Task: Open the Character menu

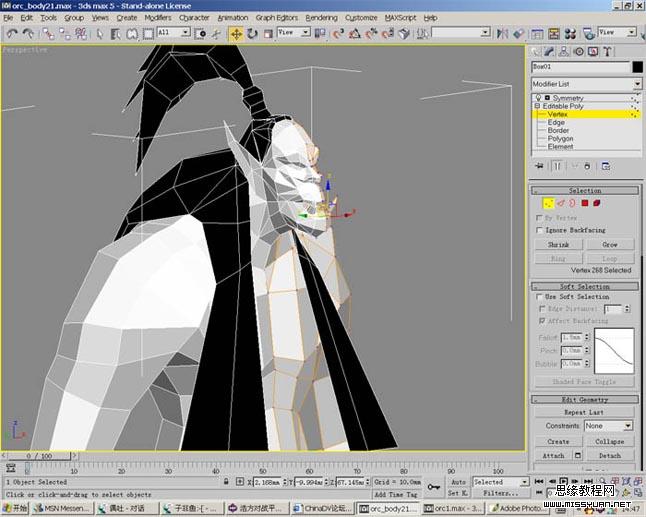Action: pos(194,18)
